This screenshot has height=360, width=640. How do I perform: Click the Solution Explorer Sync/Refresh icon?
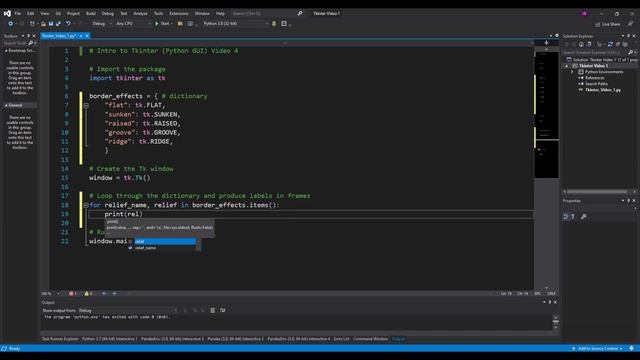[610, 44]
